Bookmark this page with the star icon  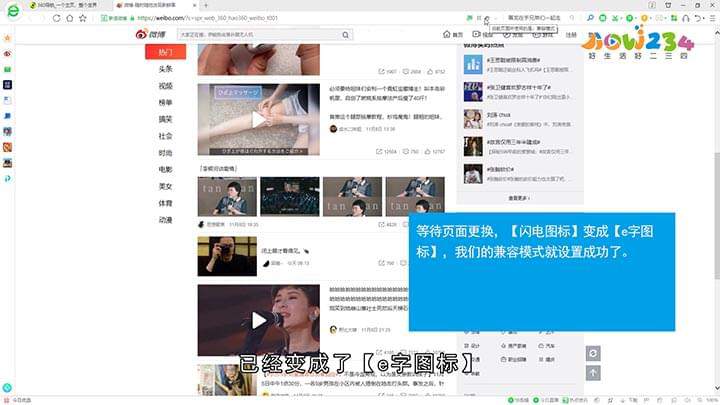83,18
